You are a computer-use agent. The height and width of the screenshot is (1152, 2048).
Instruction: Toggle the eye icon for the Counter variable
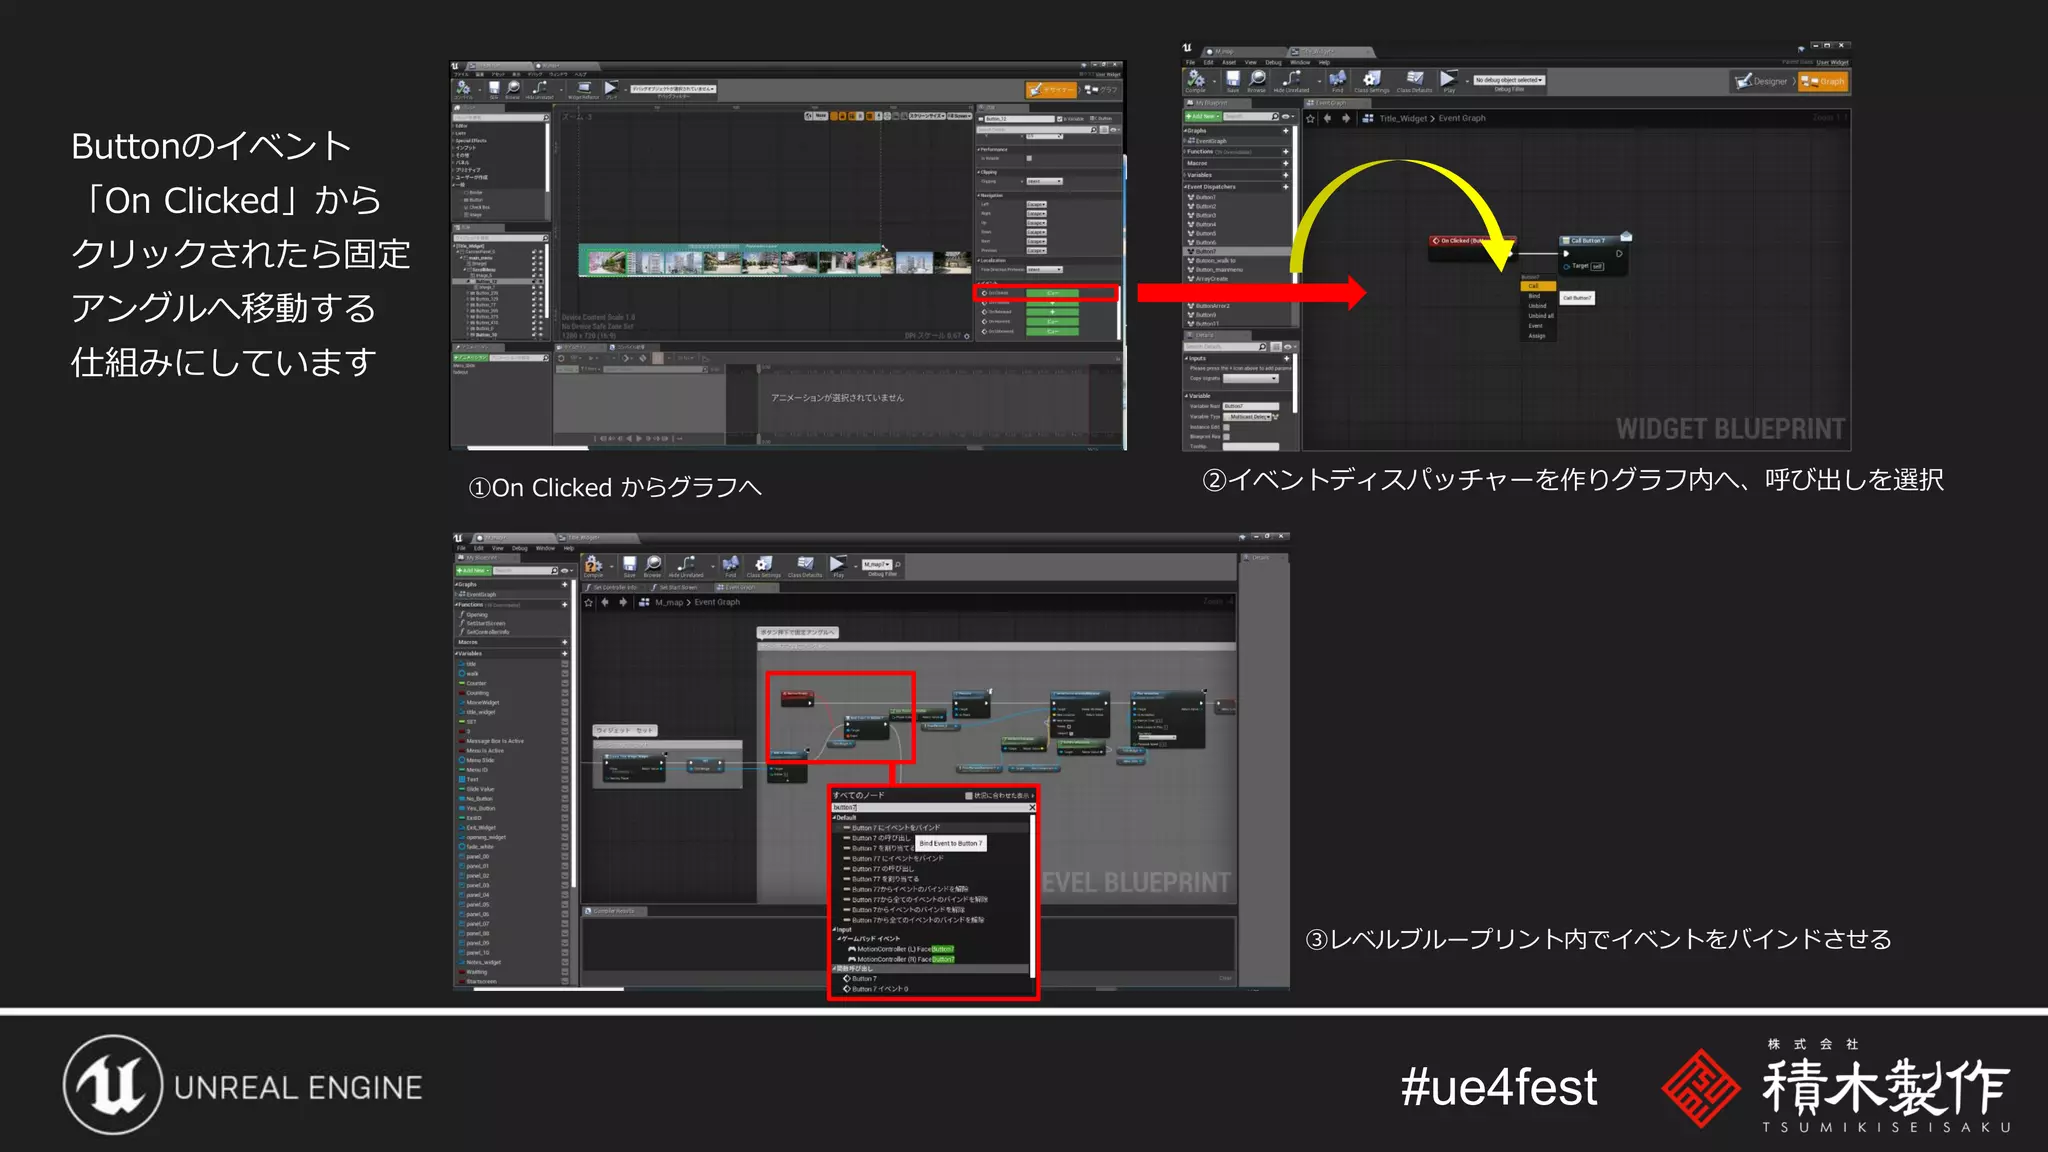[x=565, y=684]
